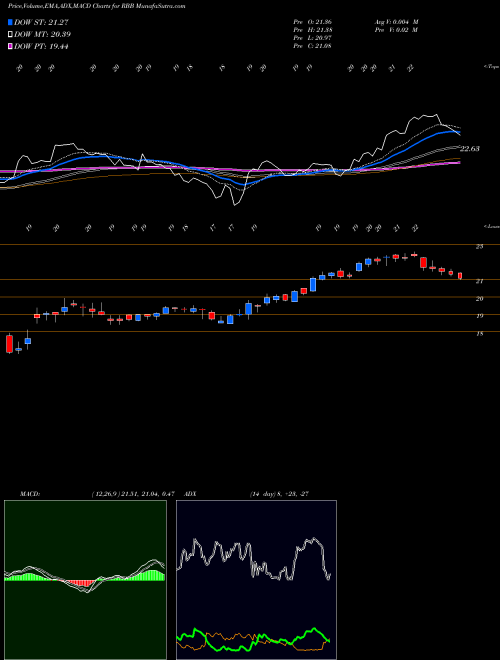Click the magenta DOW PT legend swatch
The width and height of the screenshot is (500, 660).
click(x=11, y=46)
